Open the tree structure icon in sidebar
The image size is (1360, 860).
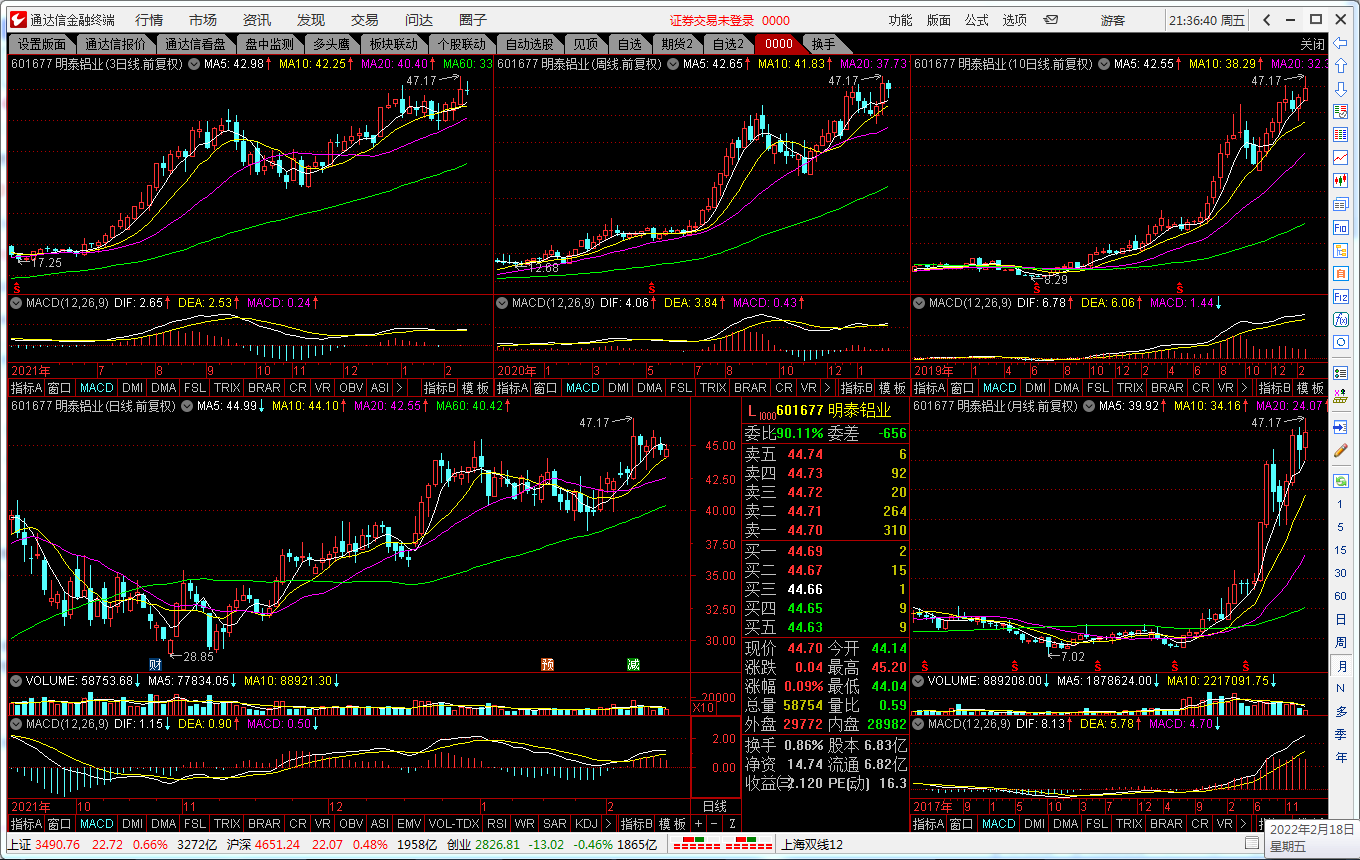tap(1341, 250)
